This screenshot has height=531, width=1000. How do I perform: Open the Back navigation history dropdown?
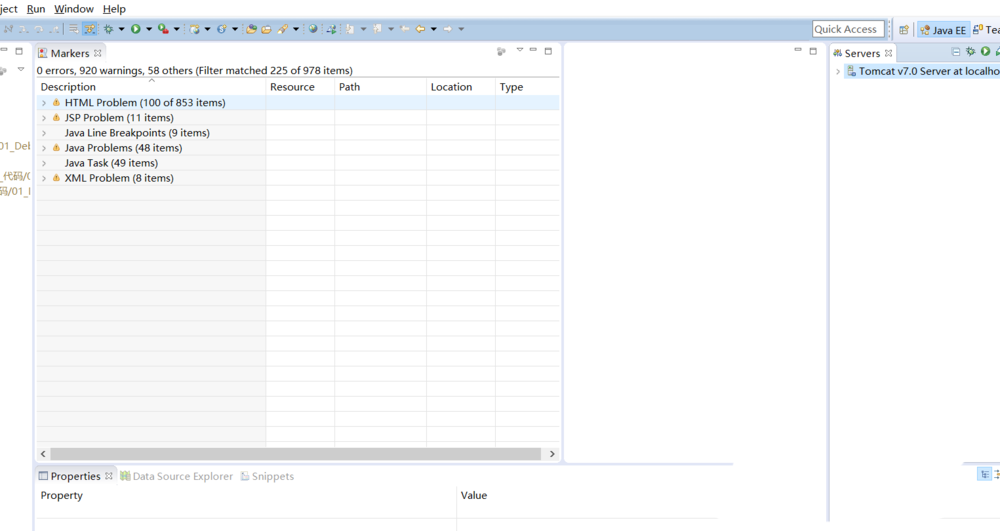(x=434, y=29)
